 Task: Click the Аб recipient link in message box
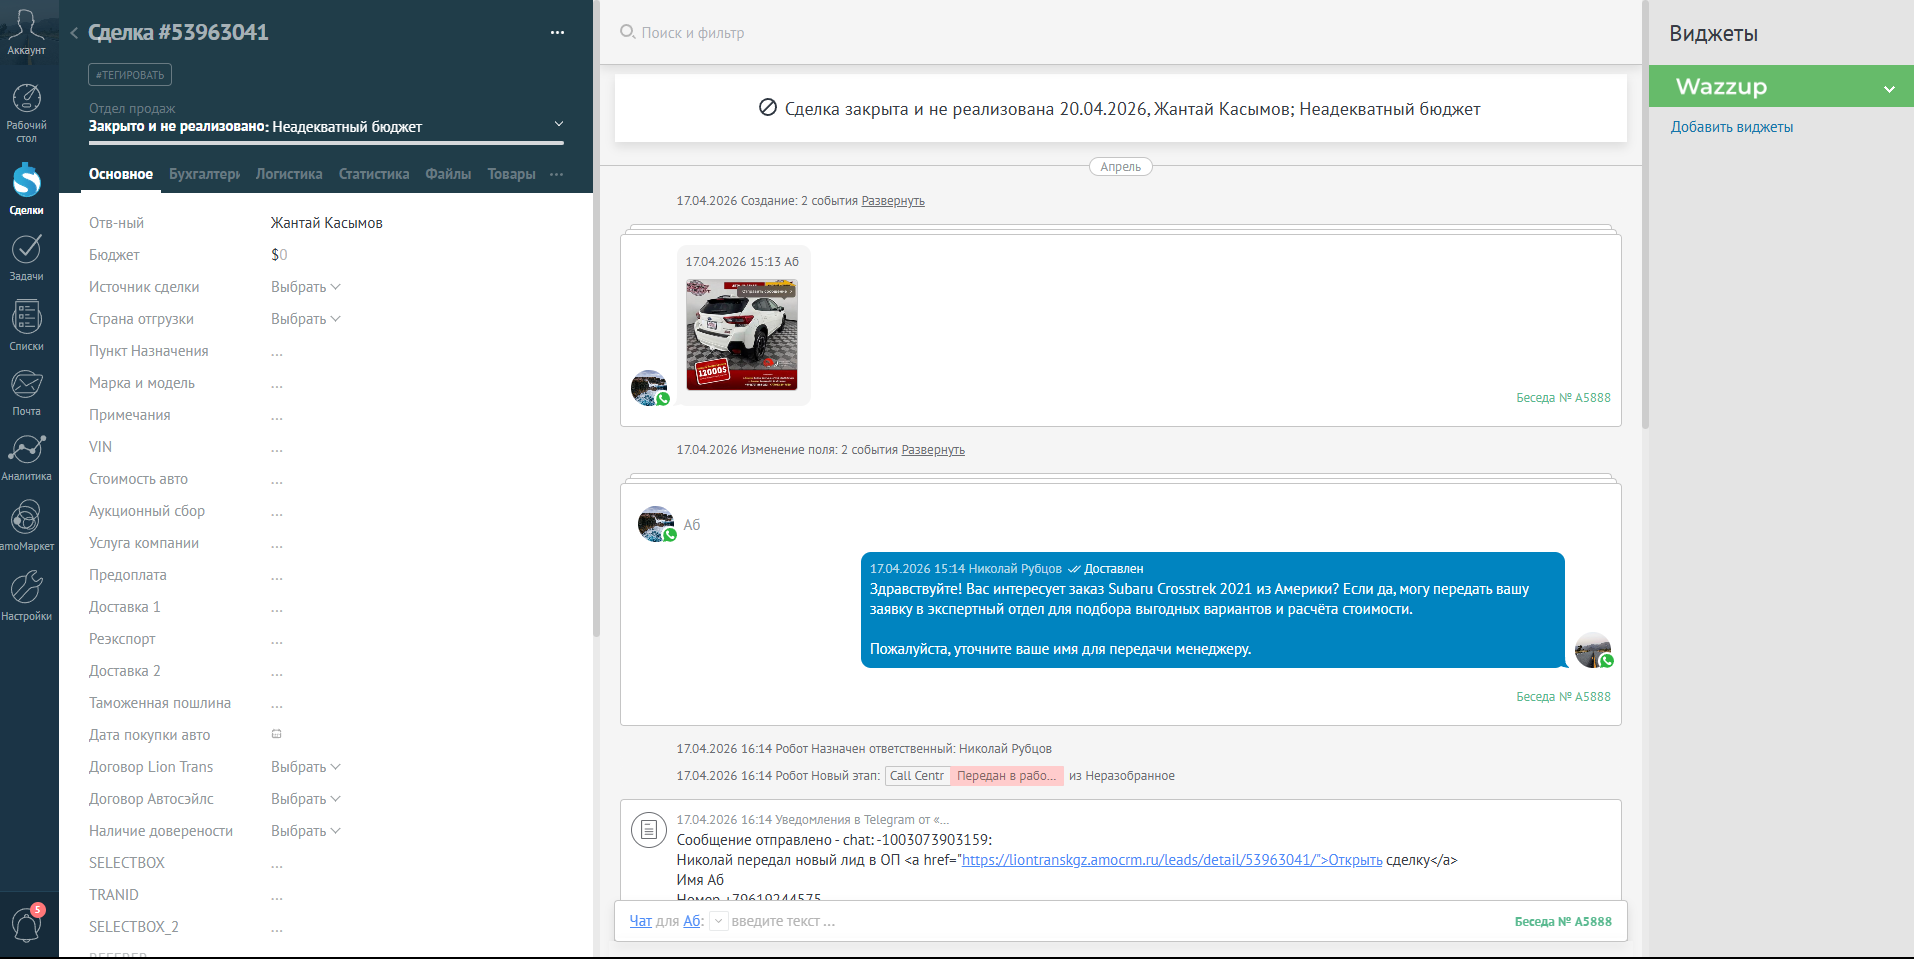692,921
